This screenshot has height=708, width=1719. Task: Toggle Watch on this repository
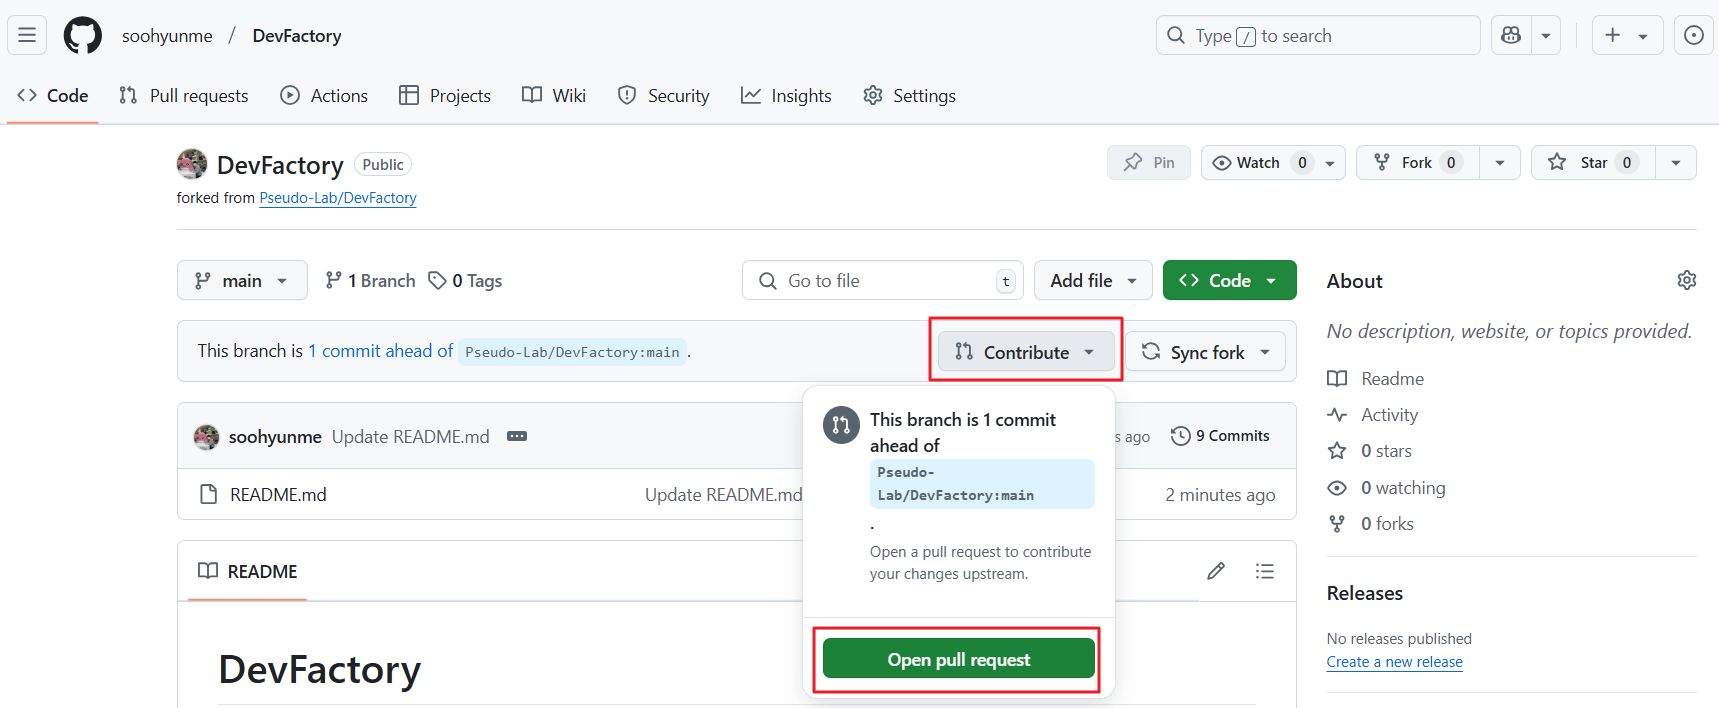(1258, 163)
